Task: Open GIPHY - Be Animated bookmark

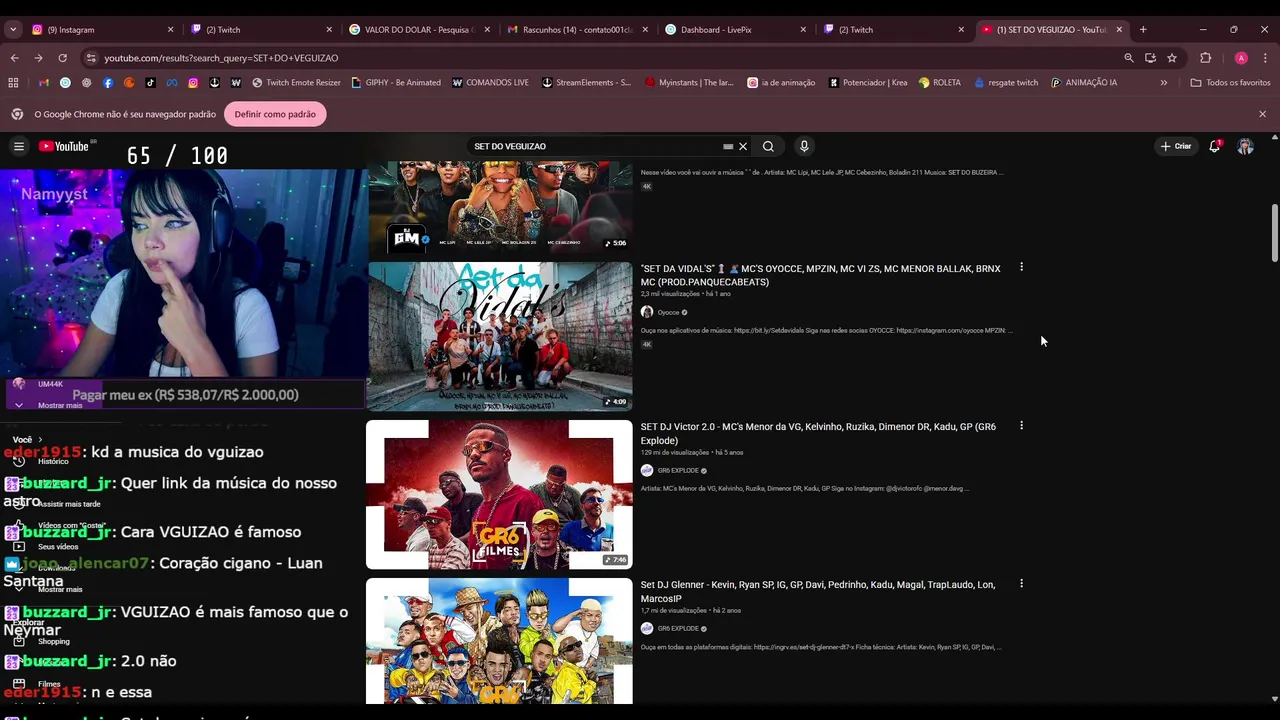Action: tap(396, 83)
